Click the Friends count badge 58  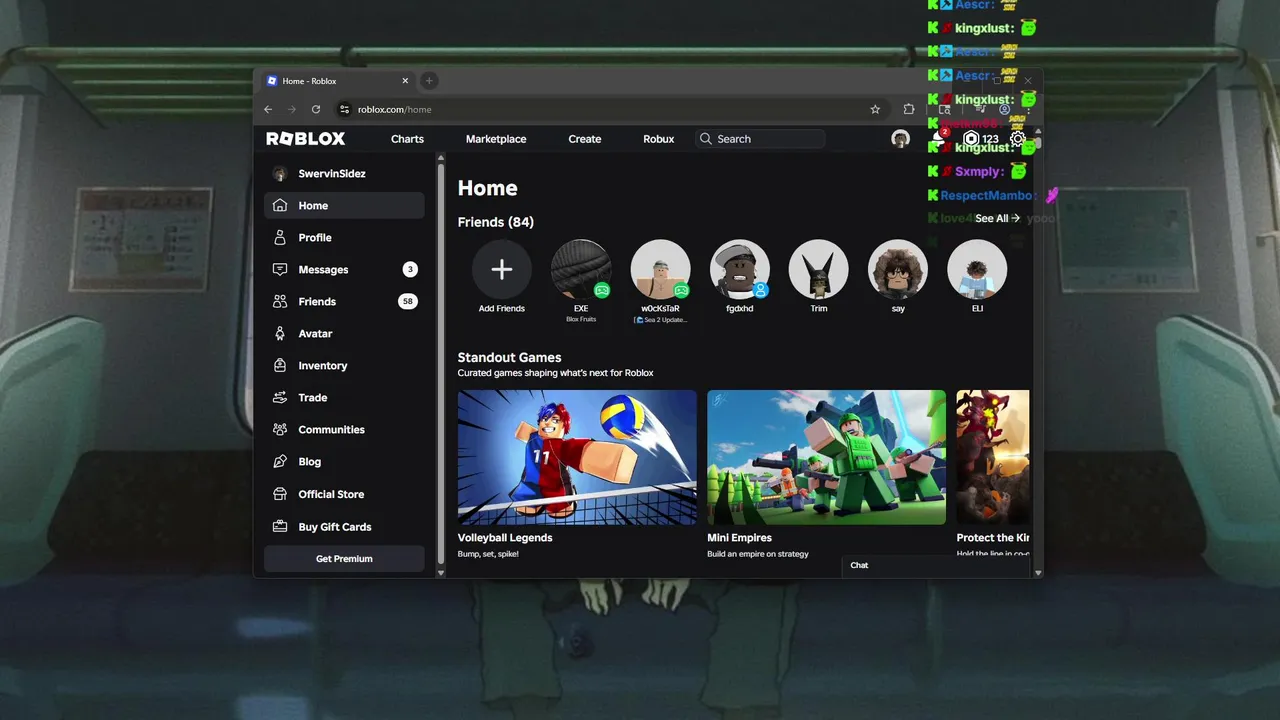(408, 301)
